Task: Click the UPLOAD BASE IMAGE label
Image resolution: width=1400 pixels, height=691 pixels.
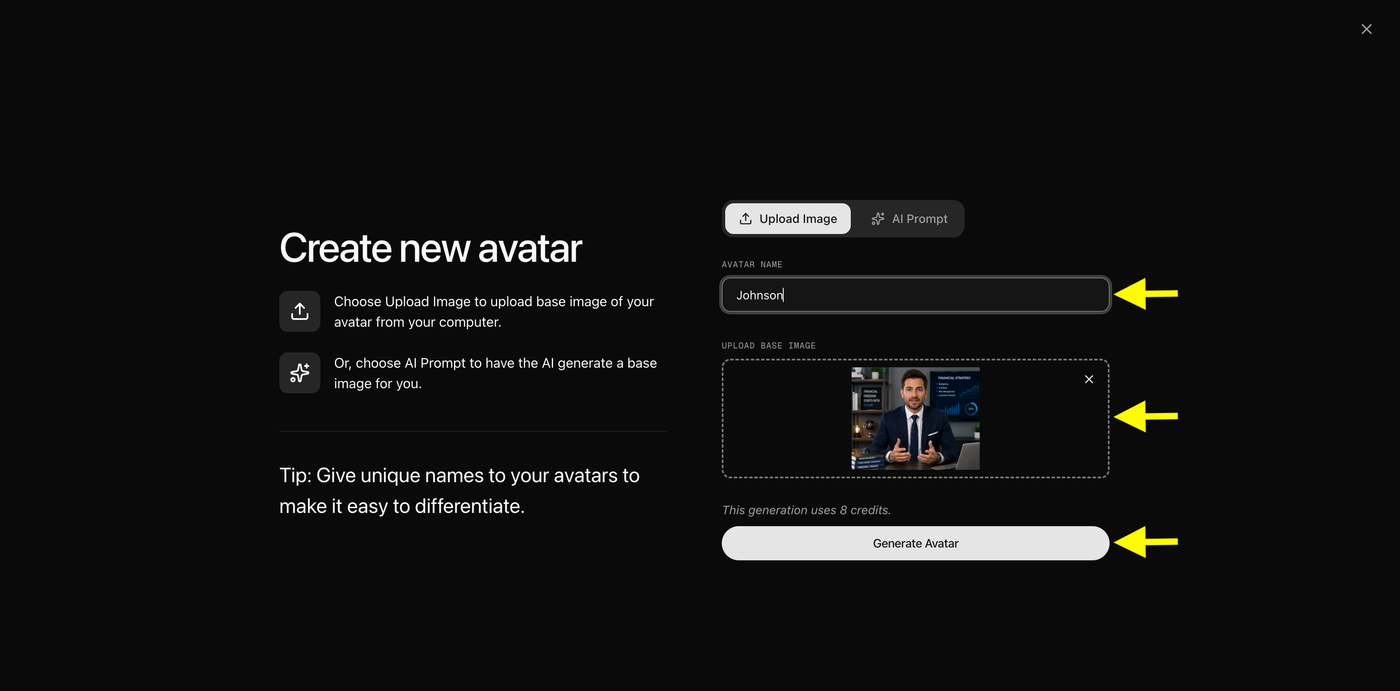Action: 769,346
